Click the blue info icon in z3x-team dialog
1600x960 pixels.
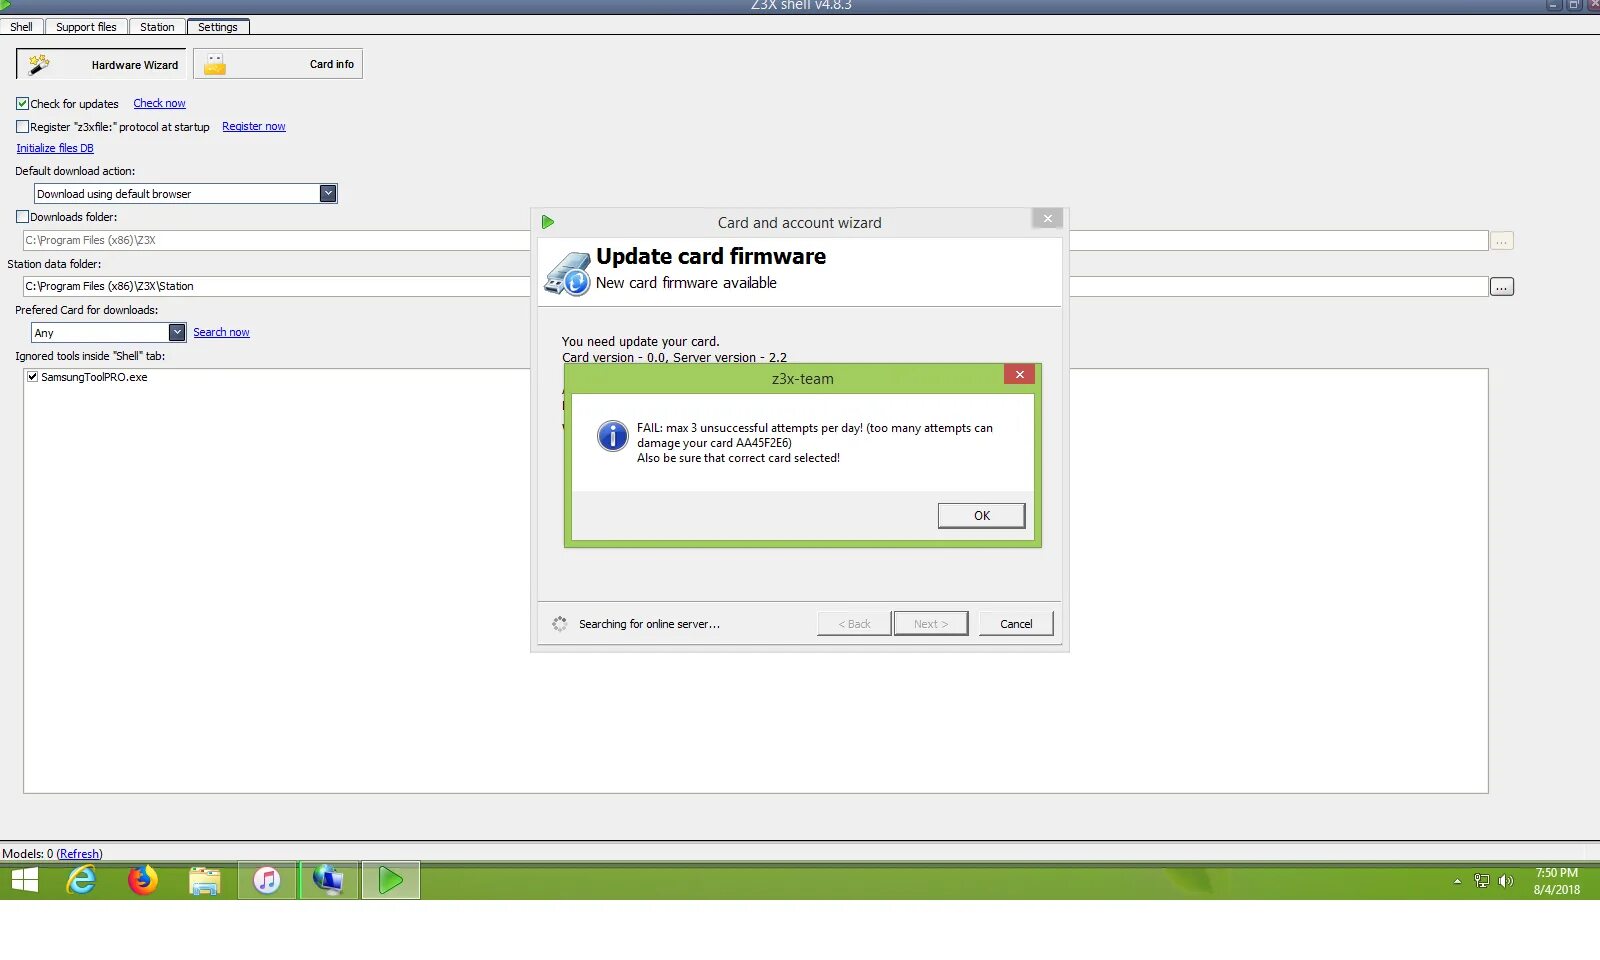[x=612, y=436]
